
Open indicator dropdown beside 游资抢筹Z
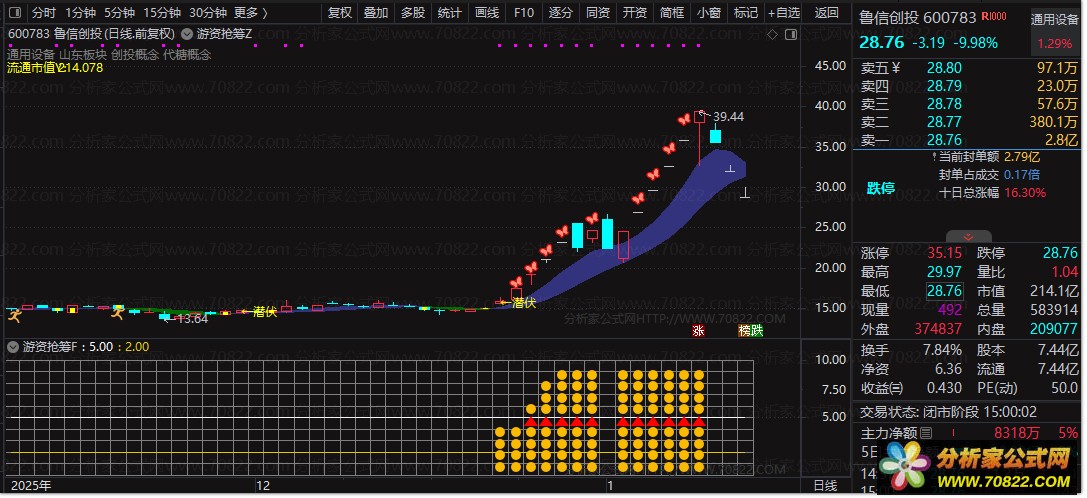point(186,33)
